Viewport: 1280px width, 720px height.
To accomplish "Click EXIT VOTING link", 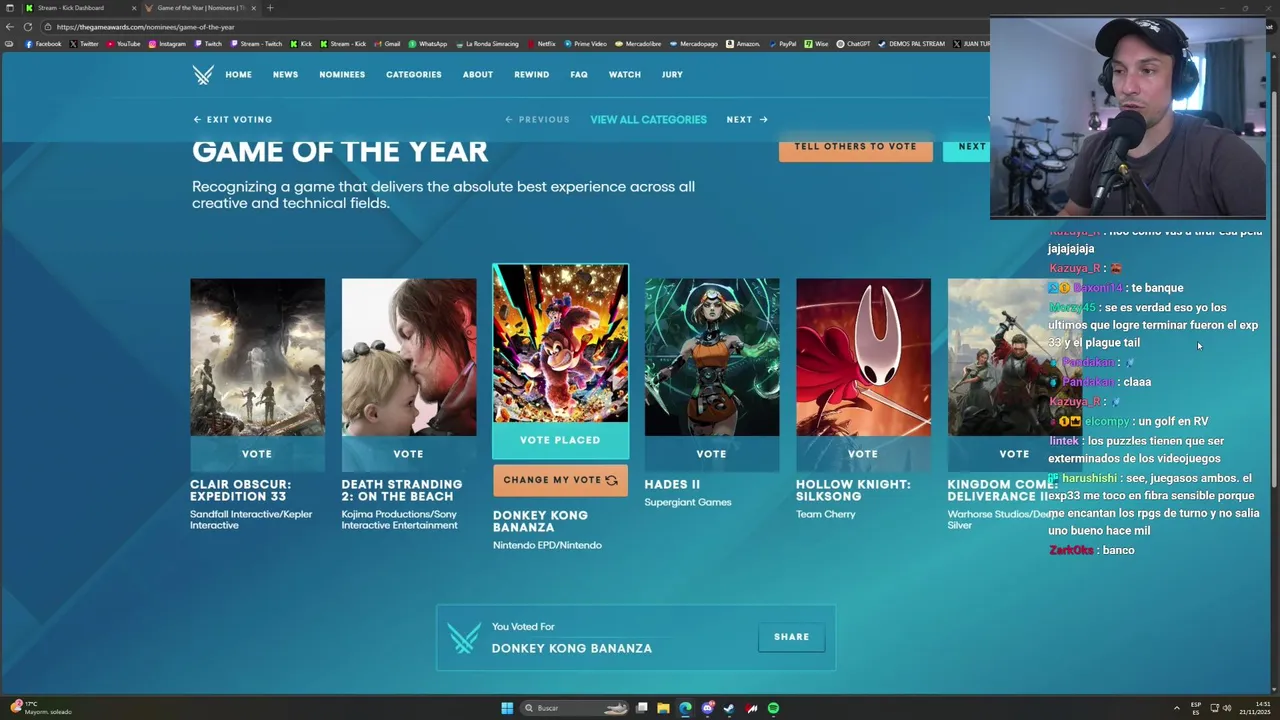I will click(233, 120).
